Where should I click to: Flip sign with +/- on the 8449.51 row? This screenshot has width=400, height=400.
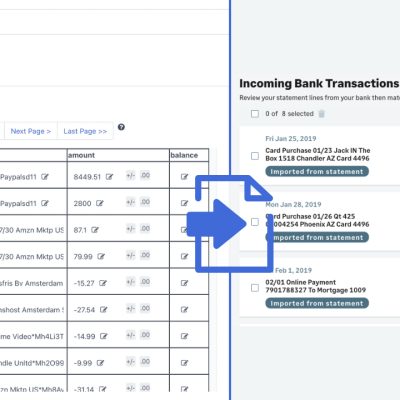point(130,175)
